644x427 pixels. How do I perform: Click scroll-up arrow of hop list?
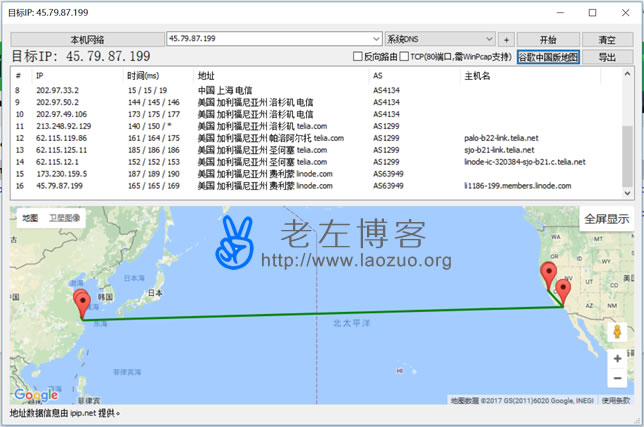point(627,74)
